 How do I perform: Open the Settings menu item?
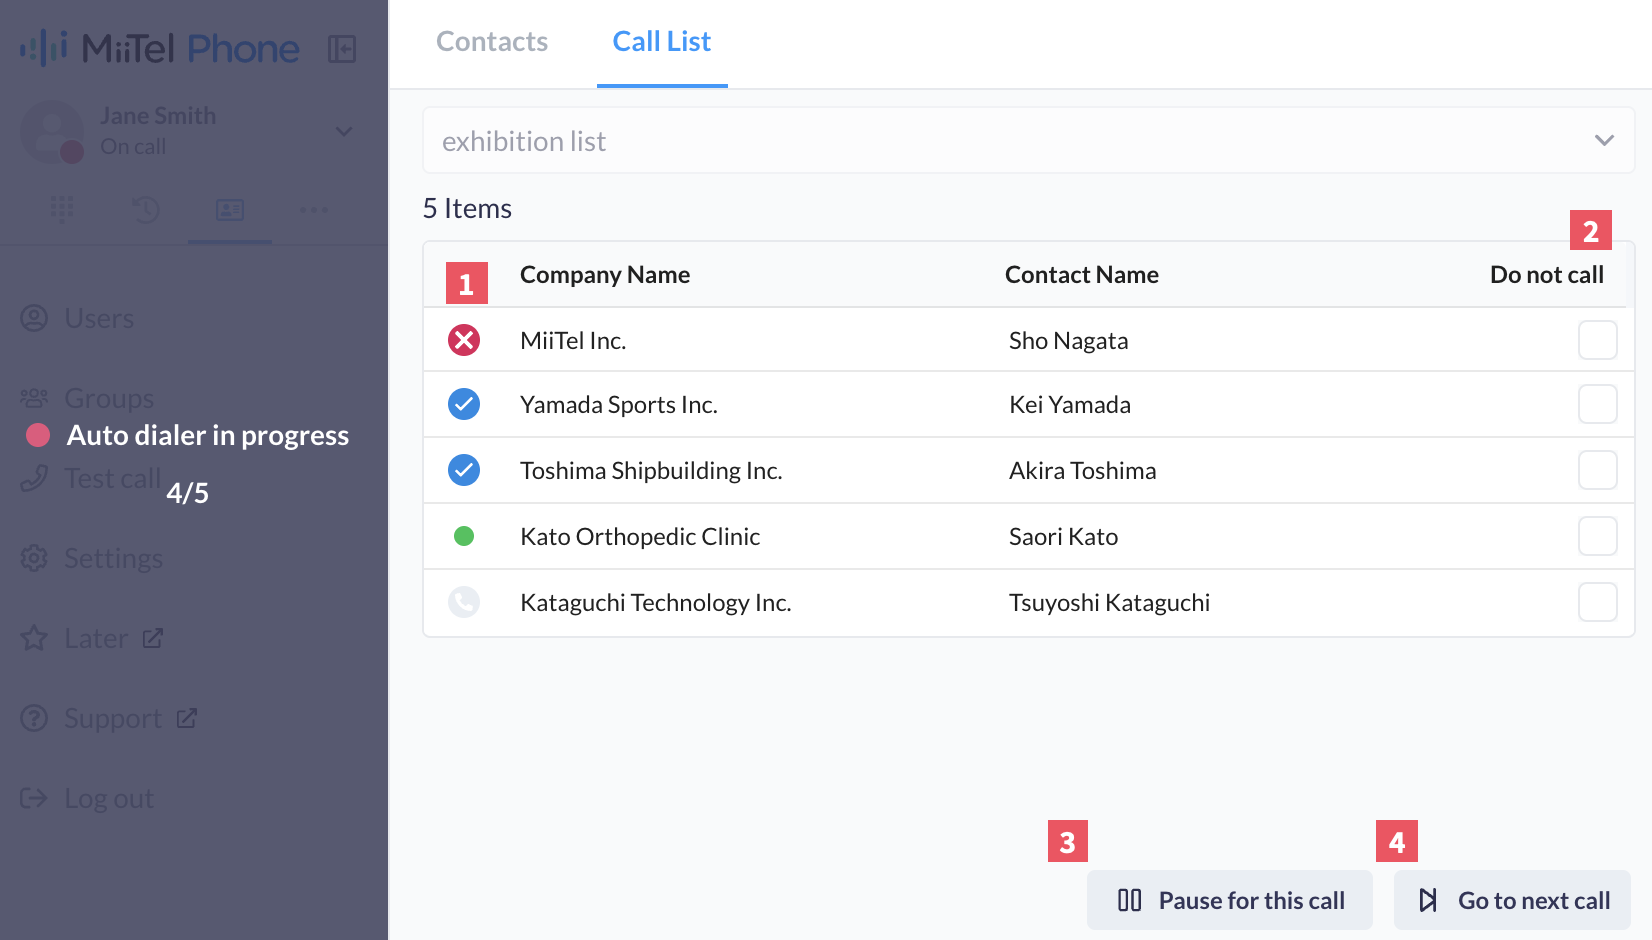coord(113,558)
